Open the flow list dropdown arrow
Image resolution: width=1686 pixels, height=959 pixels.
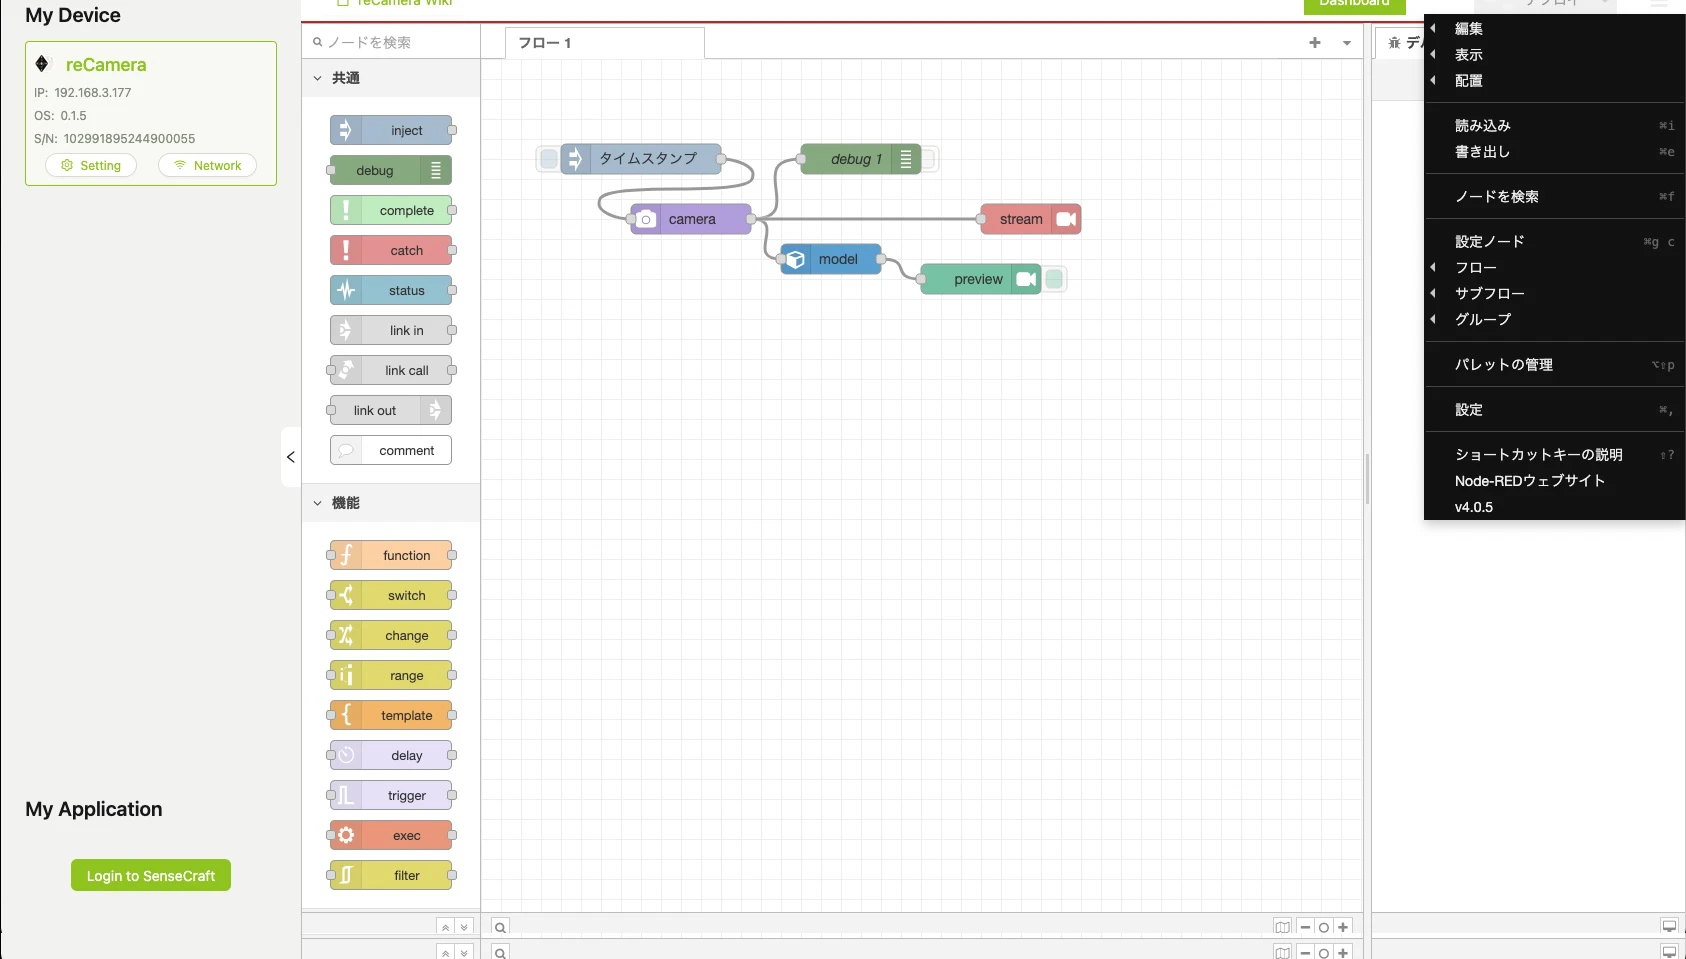tap(1347, 43)
